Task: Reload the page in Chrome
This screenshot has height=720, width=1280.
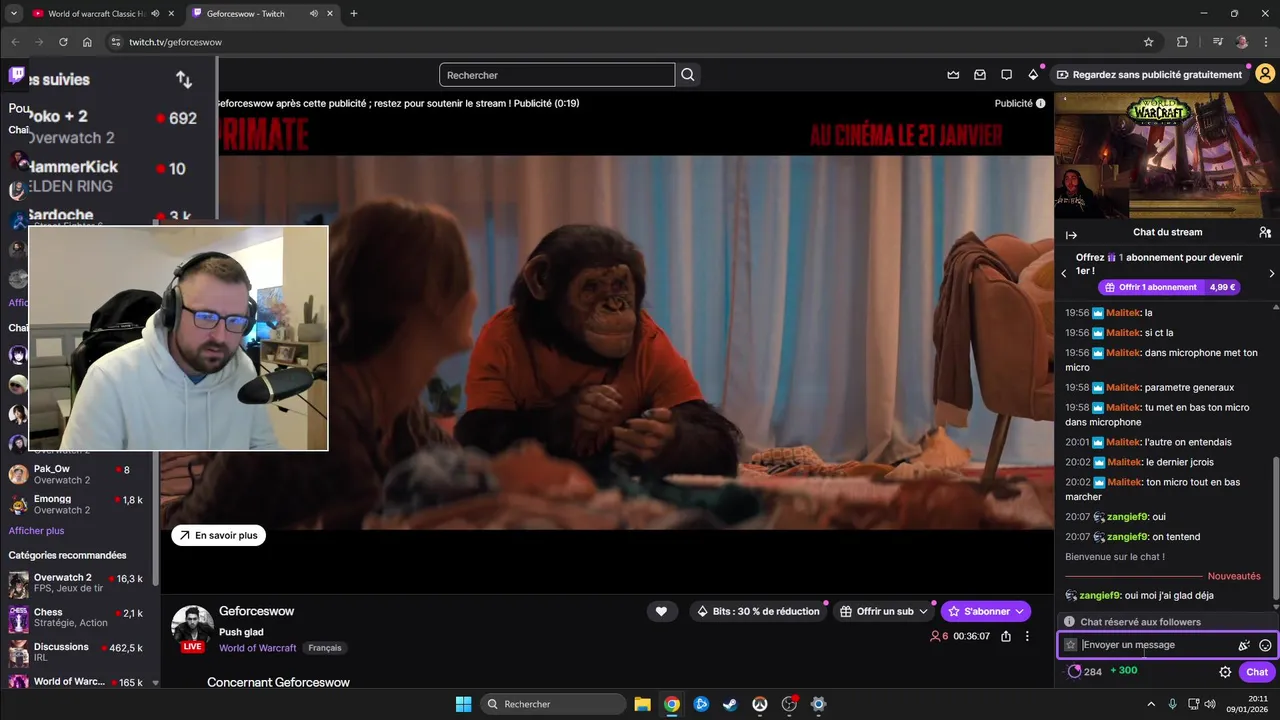Action: point(63,42)
